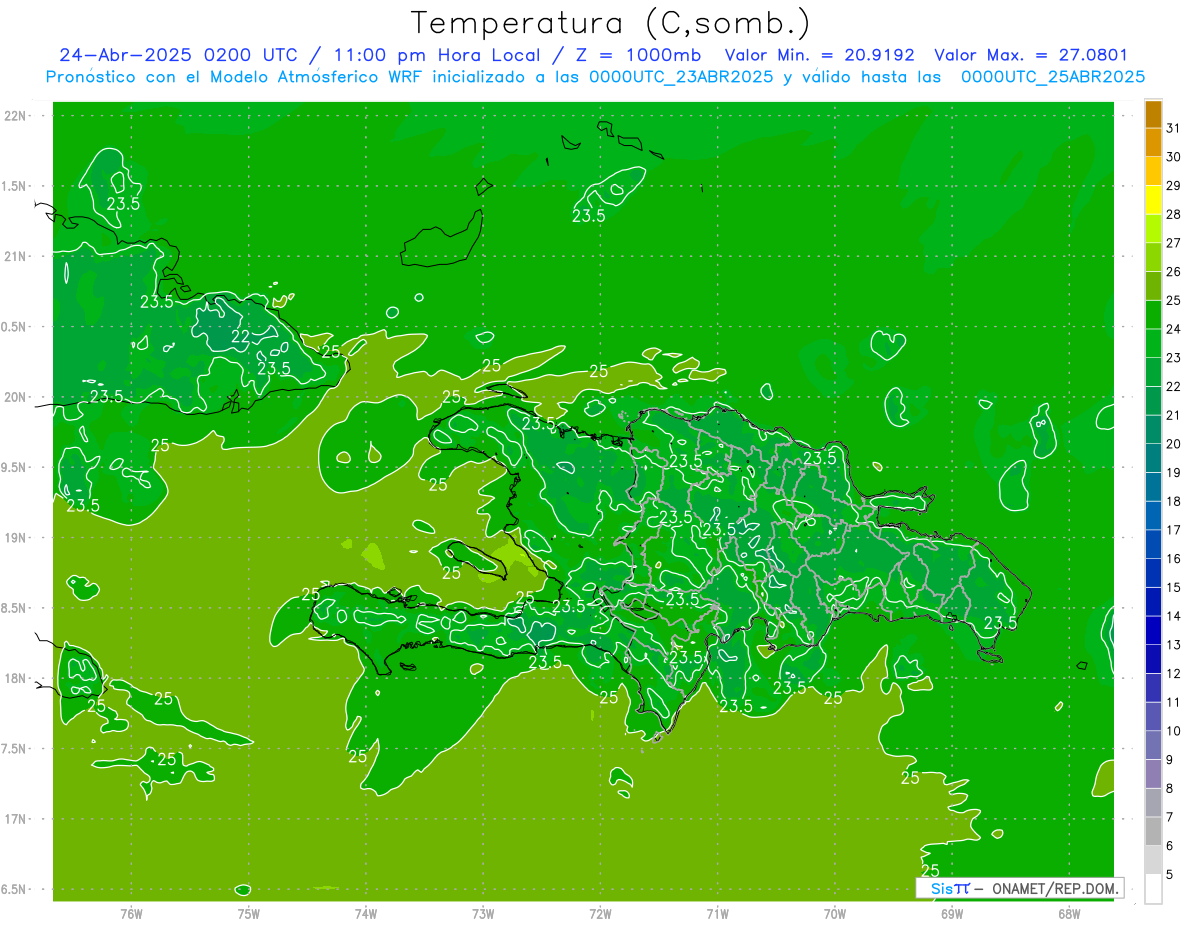Select the date text "24-Abr-2025 0200 UTC"
Viewport: 1200px width, 927px height.
[177, 55]
